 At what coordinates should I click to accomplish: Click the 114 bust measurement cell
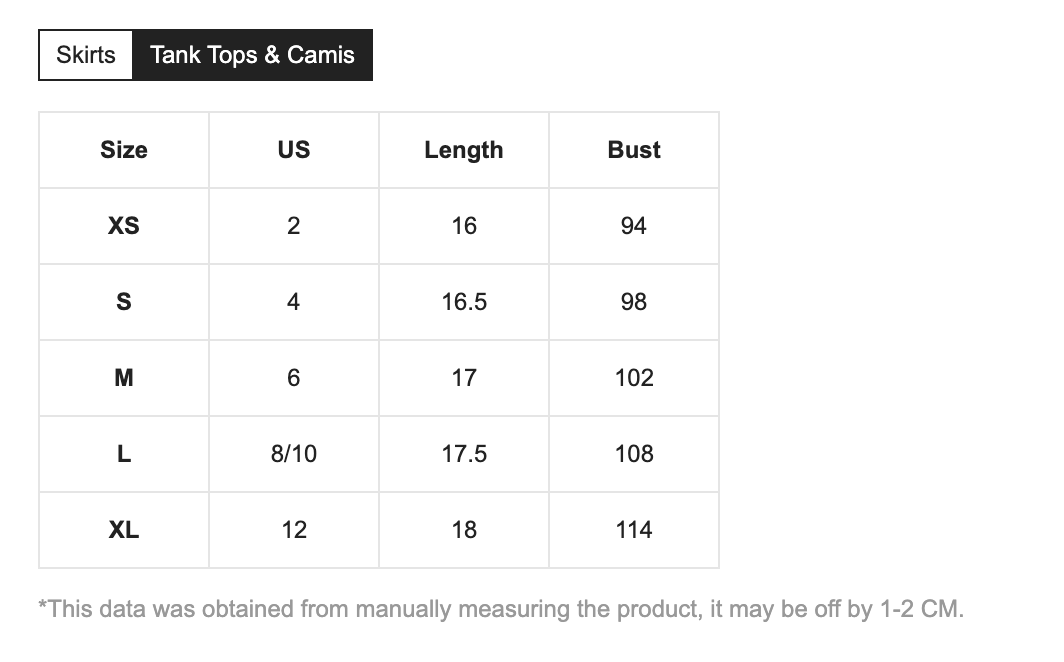(634, 530)
